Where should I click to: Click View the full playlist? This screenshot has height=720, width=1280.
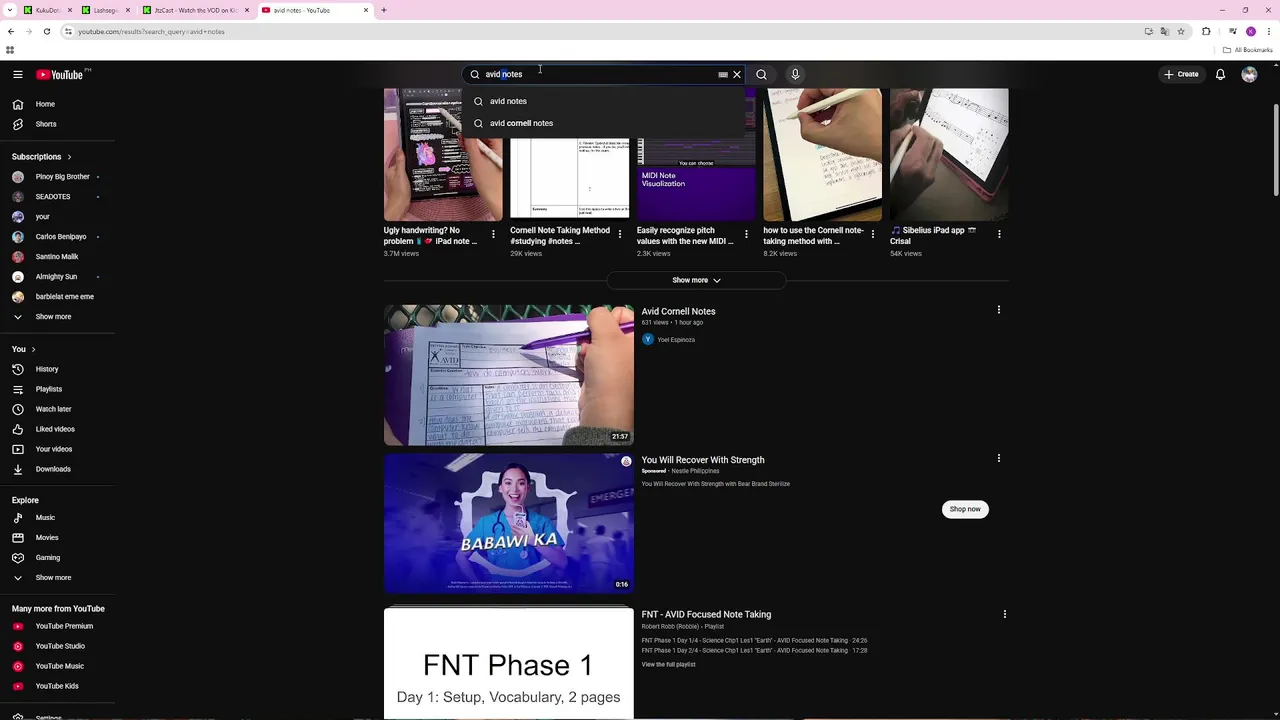pyautogui.click(x=668, y=665)
